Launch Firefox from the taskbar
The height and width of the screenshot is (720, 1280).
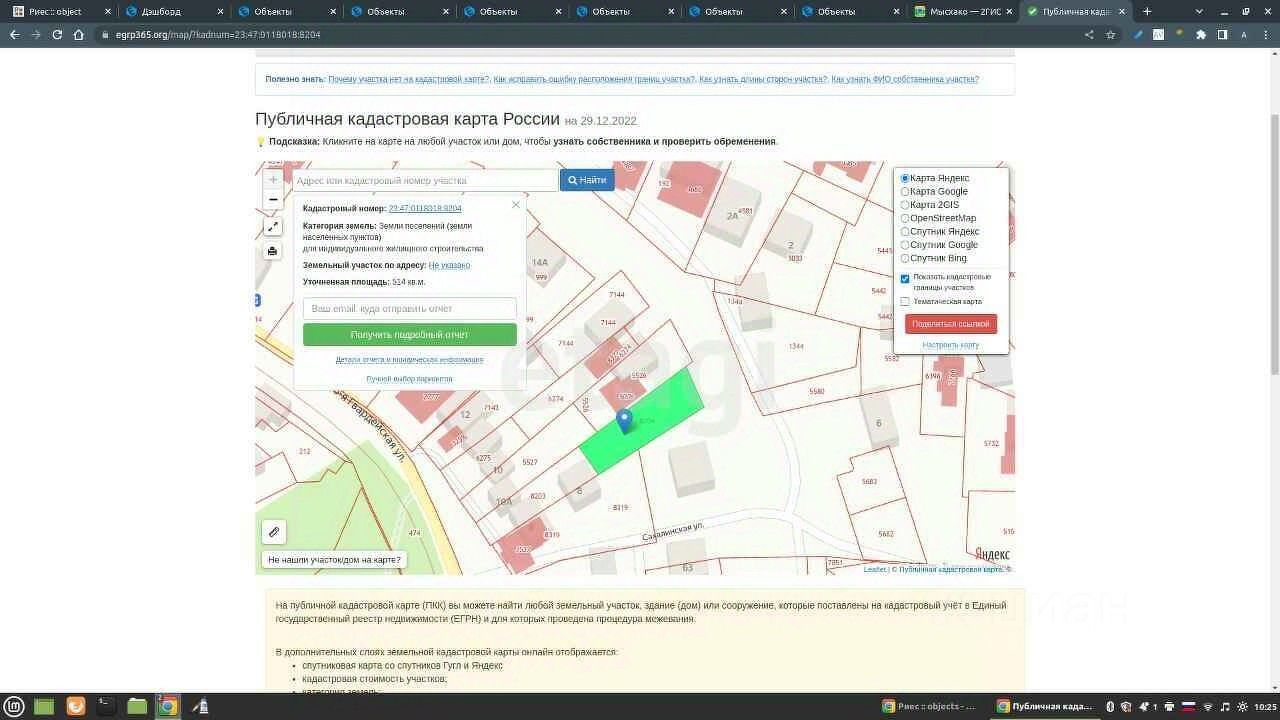[75, 706]
